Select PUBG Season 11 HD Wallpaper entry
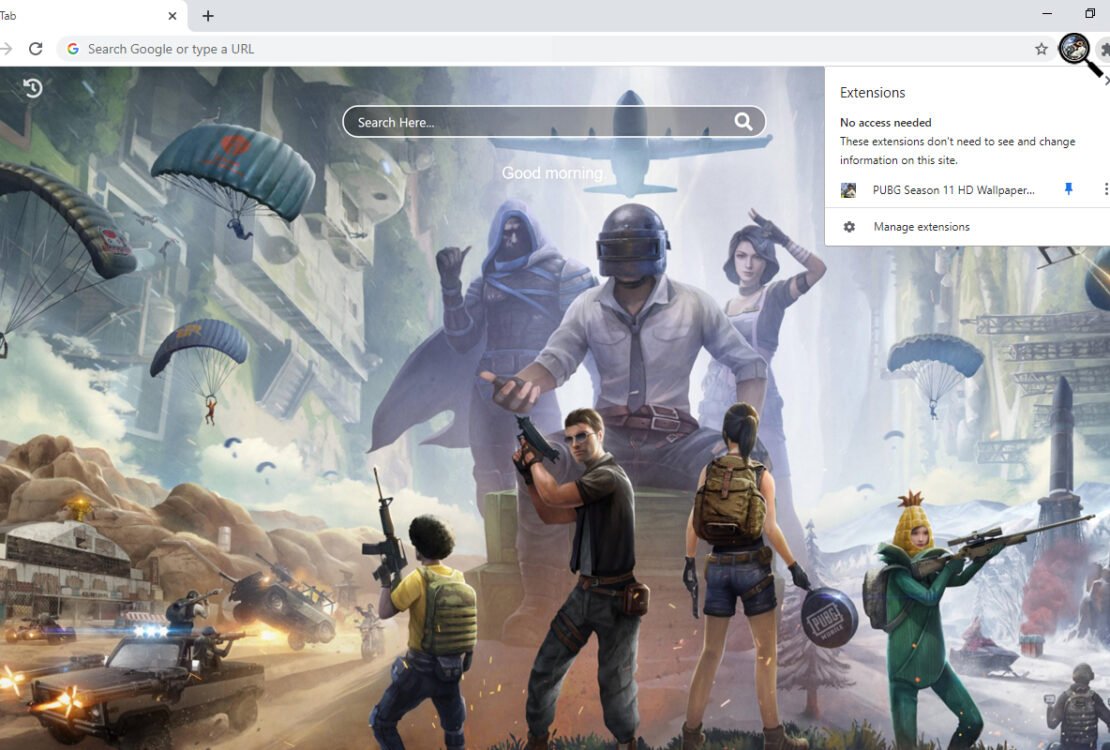Image resolution: width=1110 pixels, height=750 pixels. point(952,190)
